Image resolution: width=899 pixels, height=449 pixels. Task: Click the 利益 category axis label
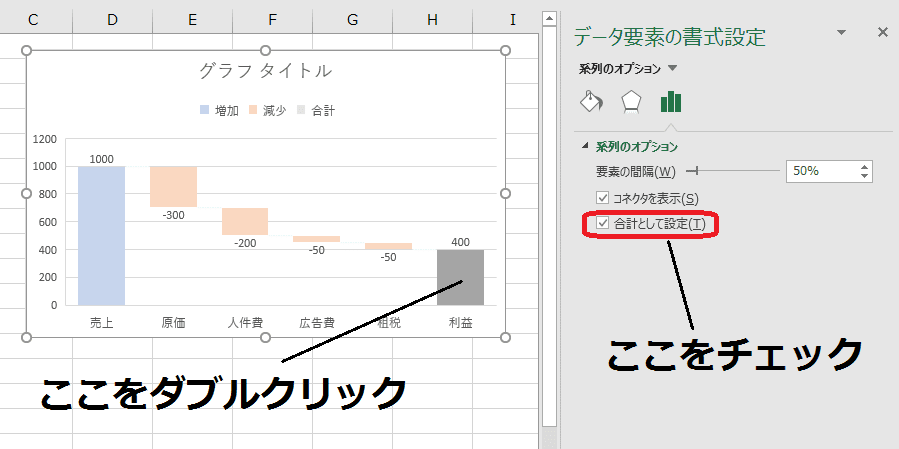tap(460, 323)
